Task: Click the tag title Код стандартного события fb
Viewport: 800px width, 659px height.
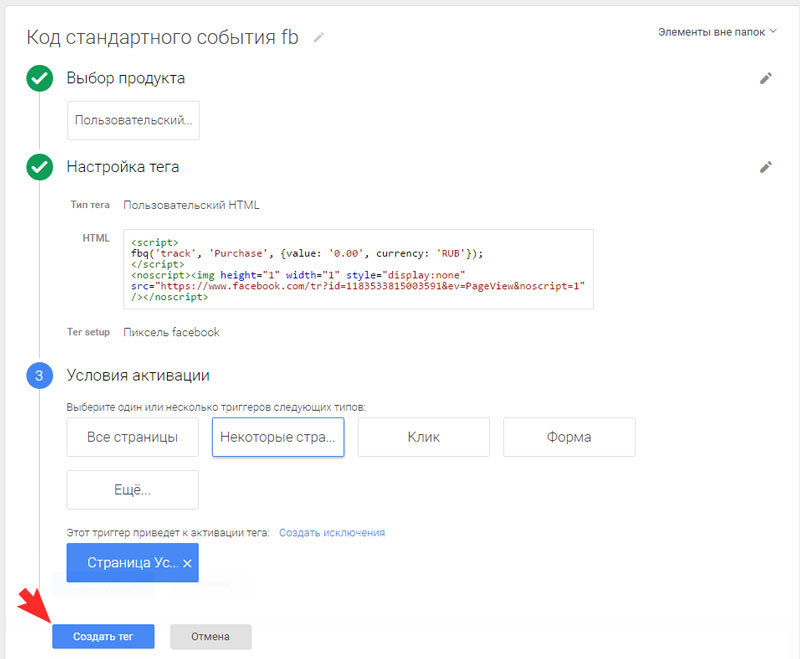Action: (162, 37)
